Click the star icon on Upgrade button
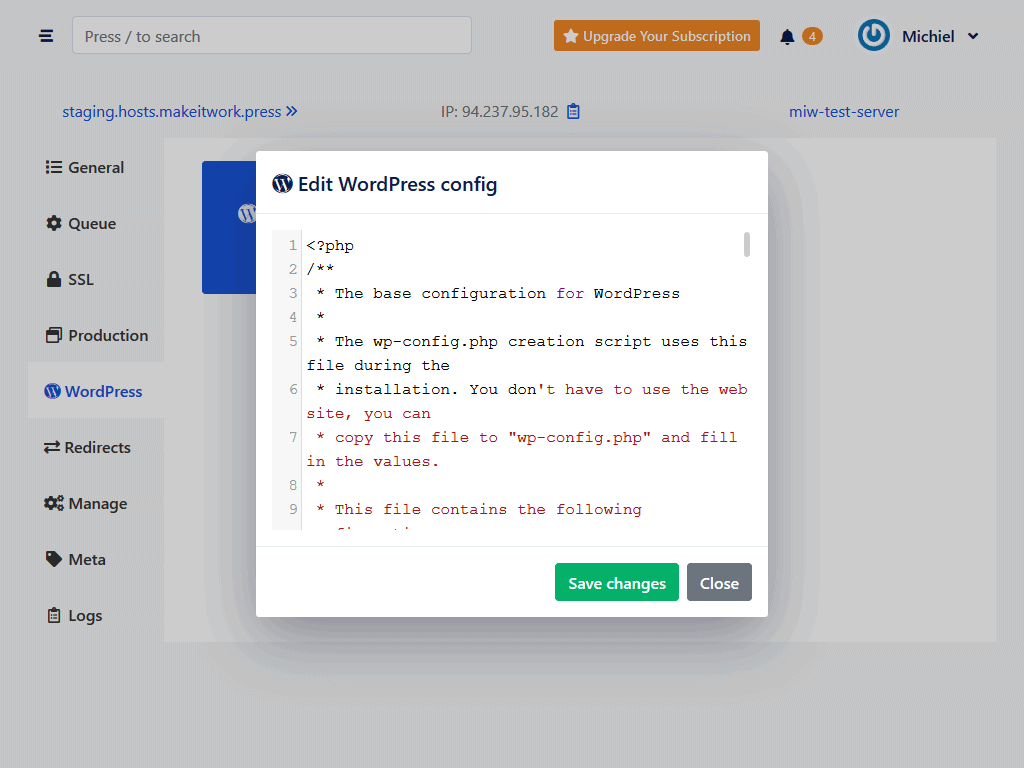 (x=571, y=36)
